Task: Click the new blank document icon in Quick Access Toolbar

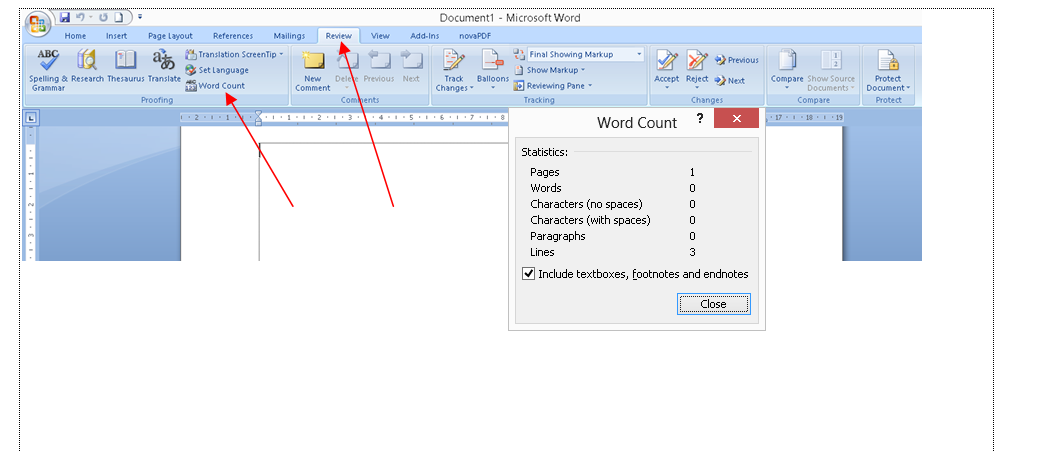Action: point(118,17)
